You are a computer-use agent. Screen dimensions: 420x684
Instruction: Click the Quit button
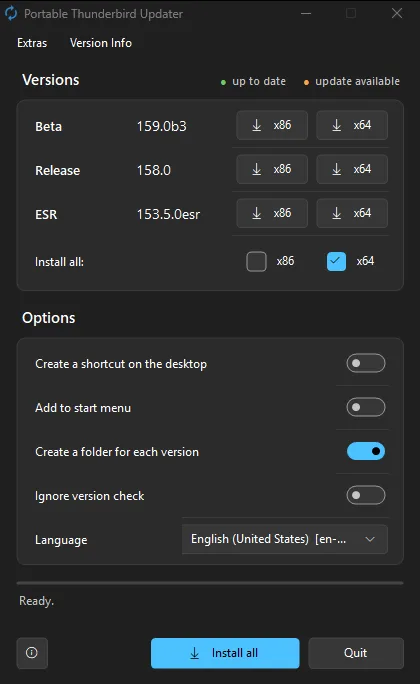[x=355, y=653]
